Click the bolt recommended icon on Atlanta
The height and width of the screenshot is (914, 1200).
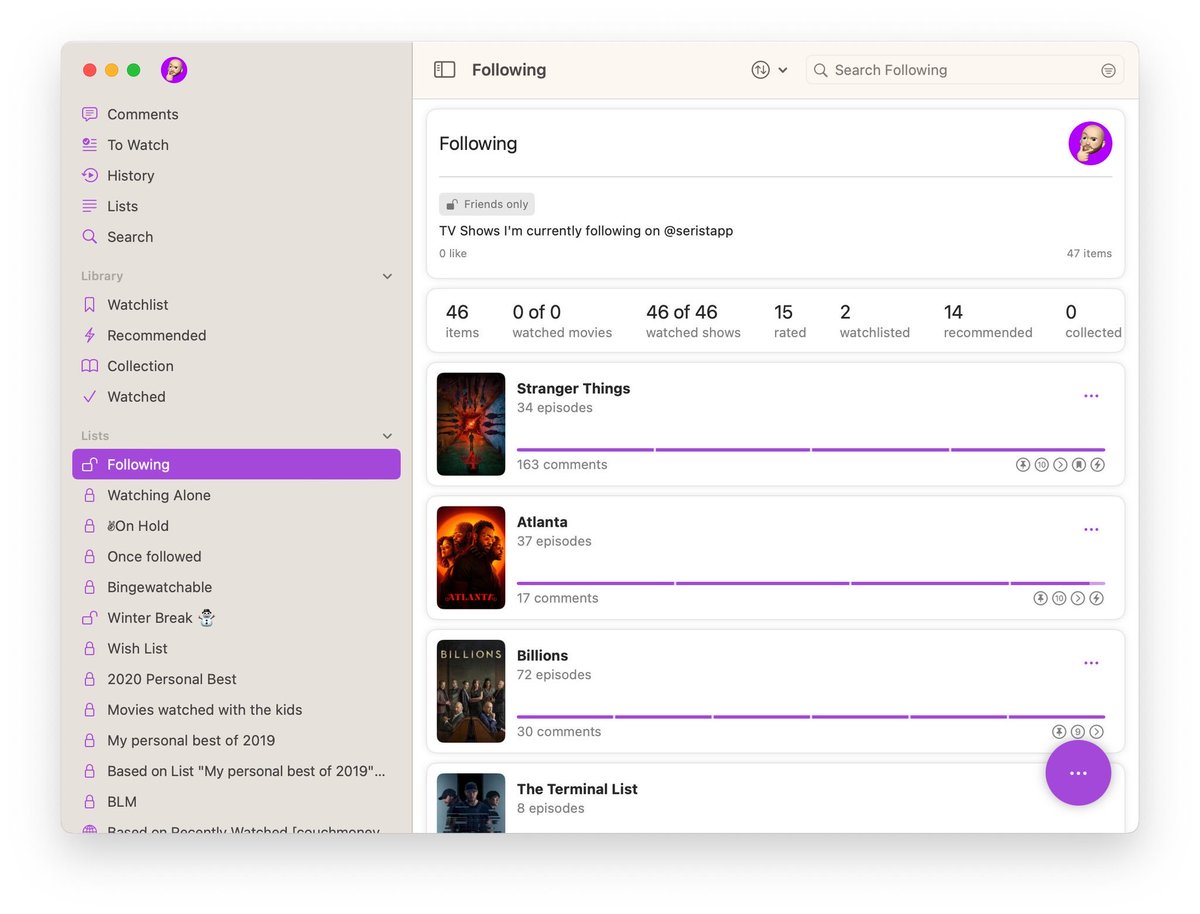(x=1096, y=598)
